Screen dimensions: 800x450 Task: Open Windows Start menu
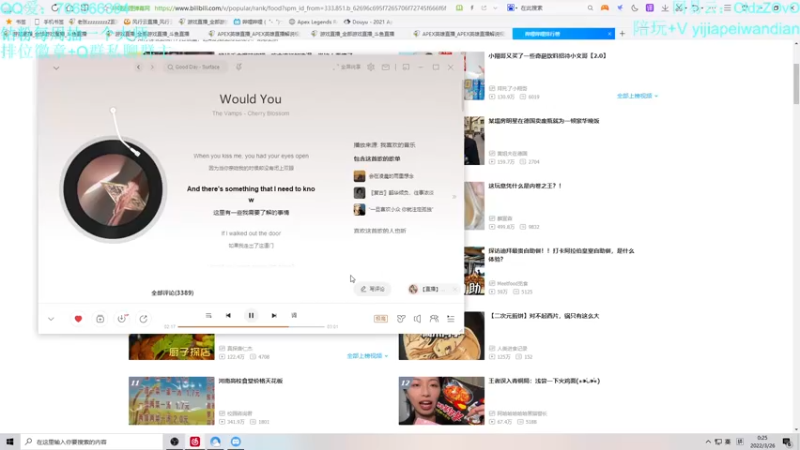click(x=10, y=441)
